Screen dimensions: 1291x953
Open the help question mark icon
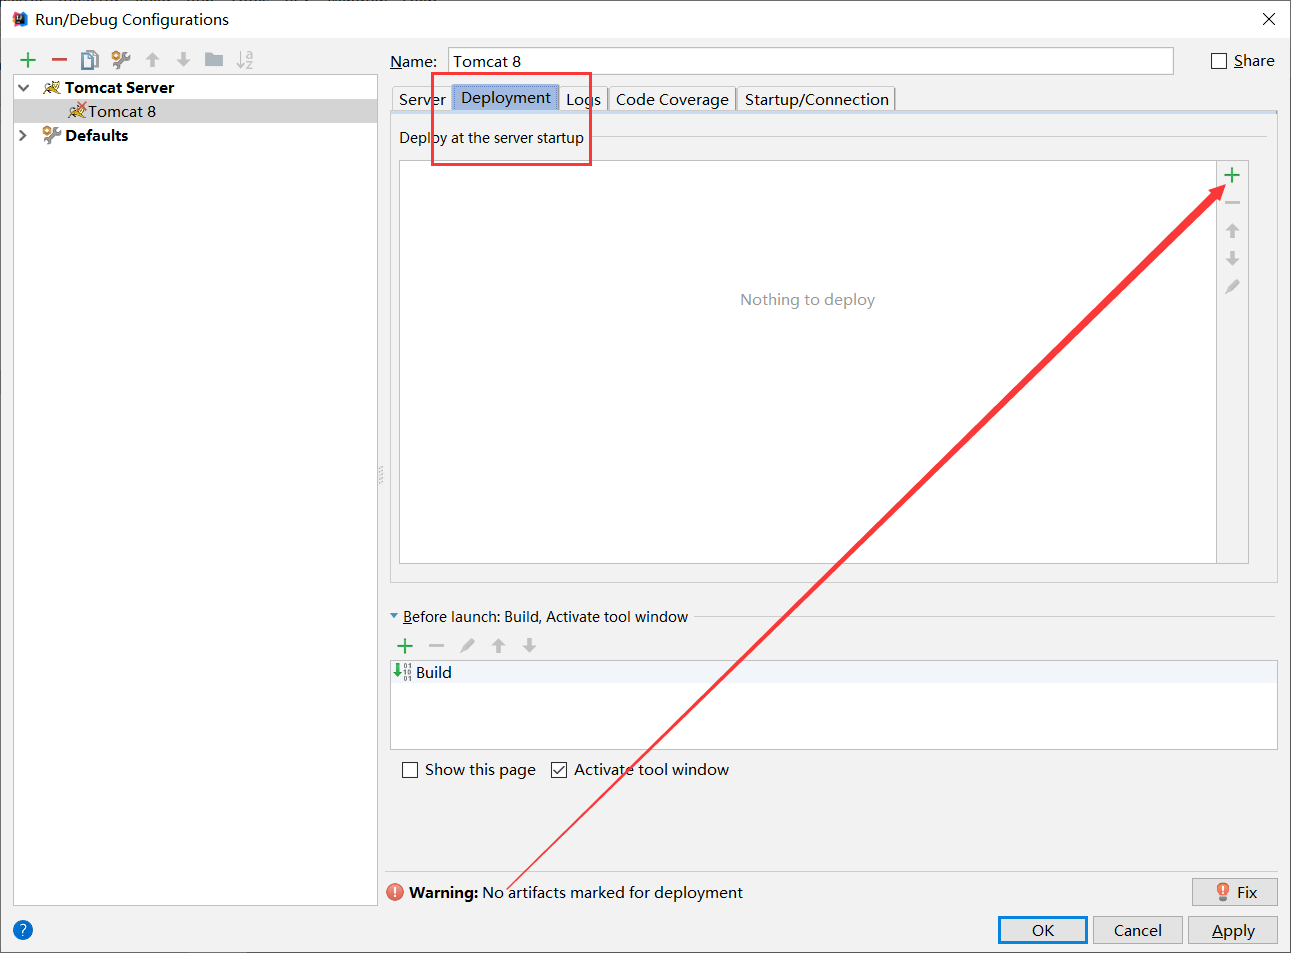[23, 930]
